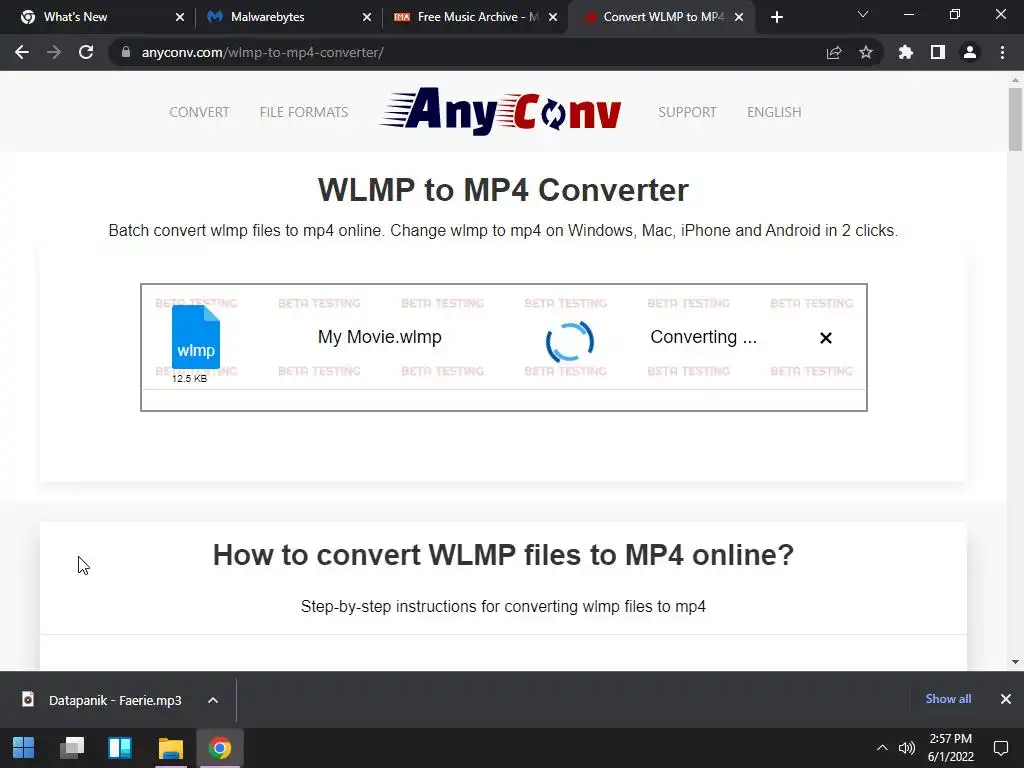Screen dimensions: 1024x768
Task: Open the Extensions puzzle icon
Action: pyautogui.click(x=906, y=52)
